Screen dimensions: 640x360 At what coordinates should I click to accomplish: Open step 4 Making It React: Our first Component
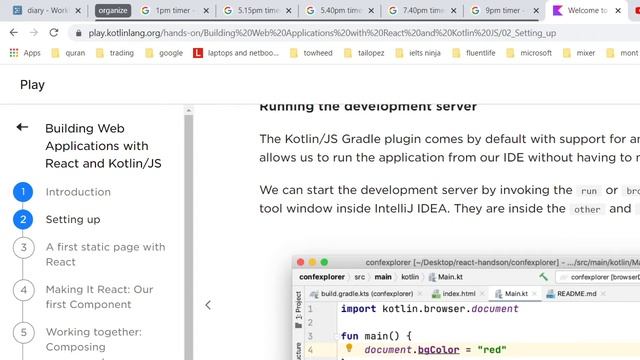[99, 297]
